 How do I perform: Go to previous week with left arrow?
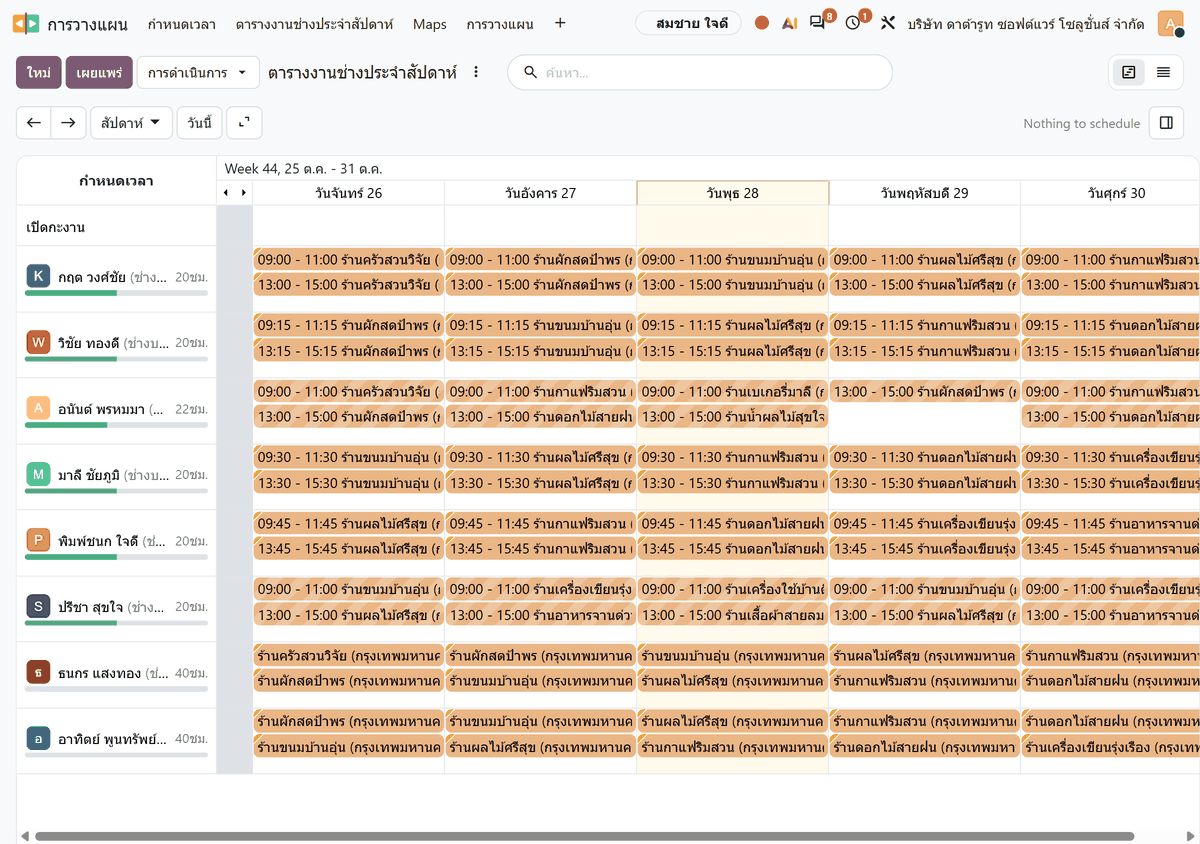[x=34, y=123]
